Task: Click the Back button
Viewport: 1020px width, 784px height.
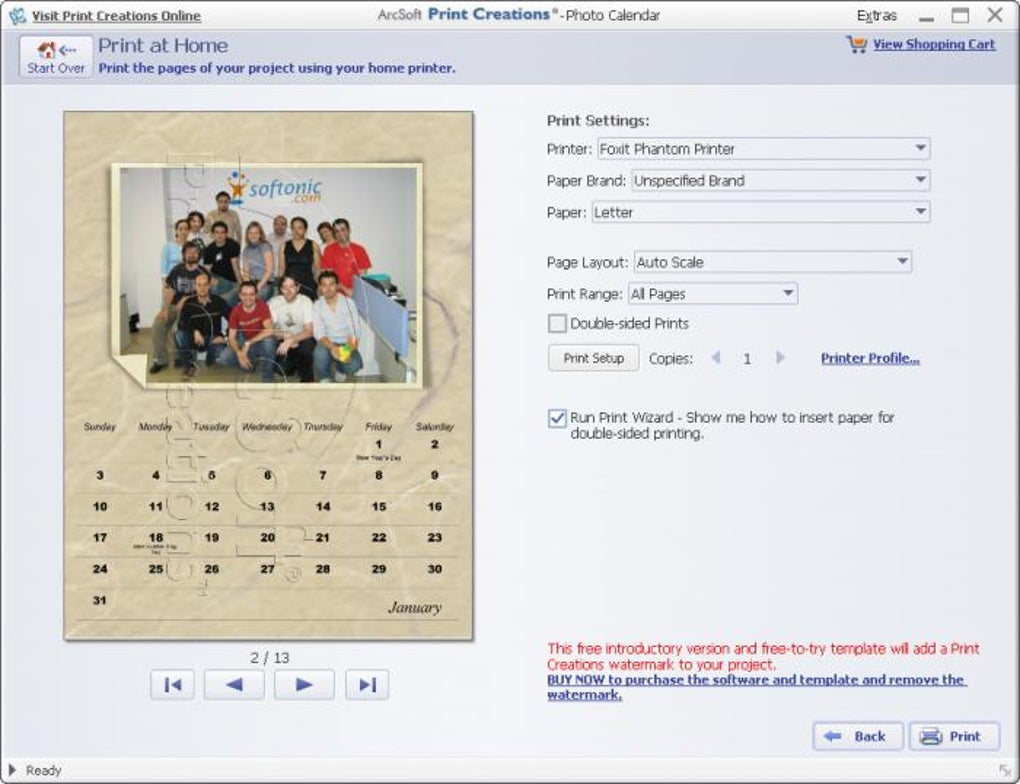Action: click(857, 736)
